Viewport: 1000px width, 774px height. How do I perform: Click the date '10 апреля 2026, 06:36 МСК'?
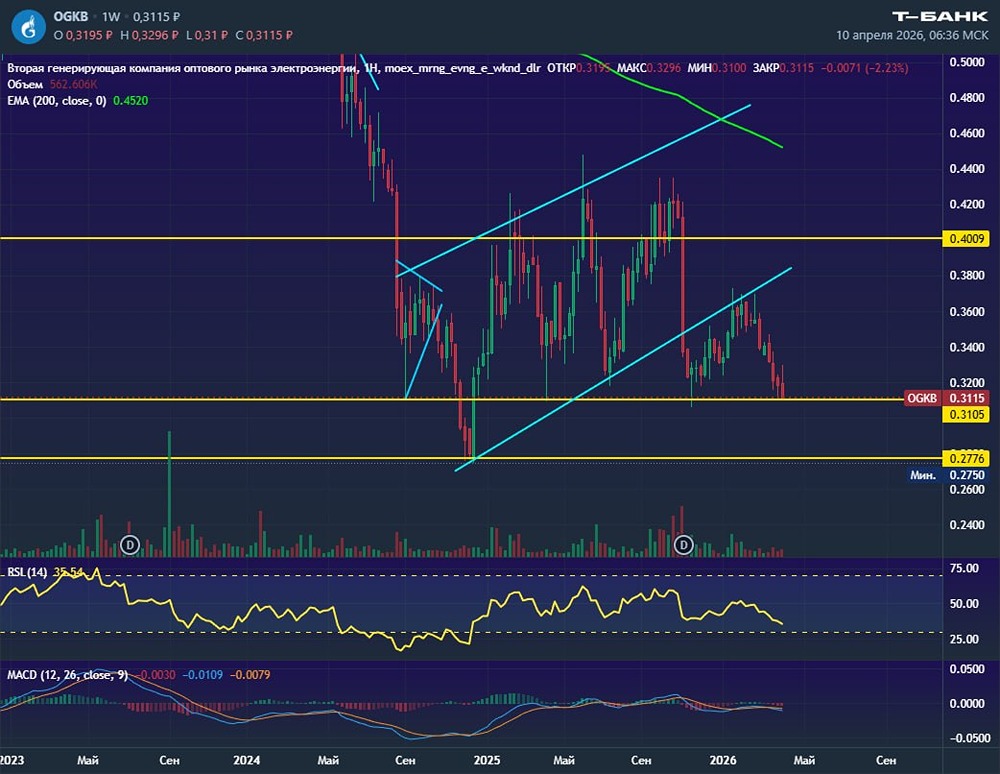click(x=912, y=35)
